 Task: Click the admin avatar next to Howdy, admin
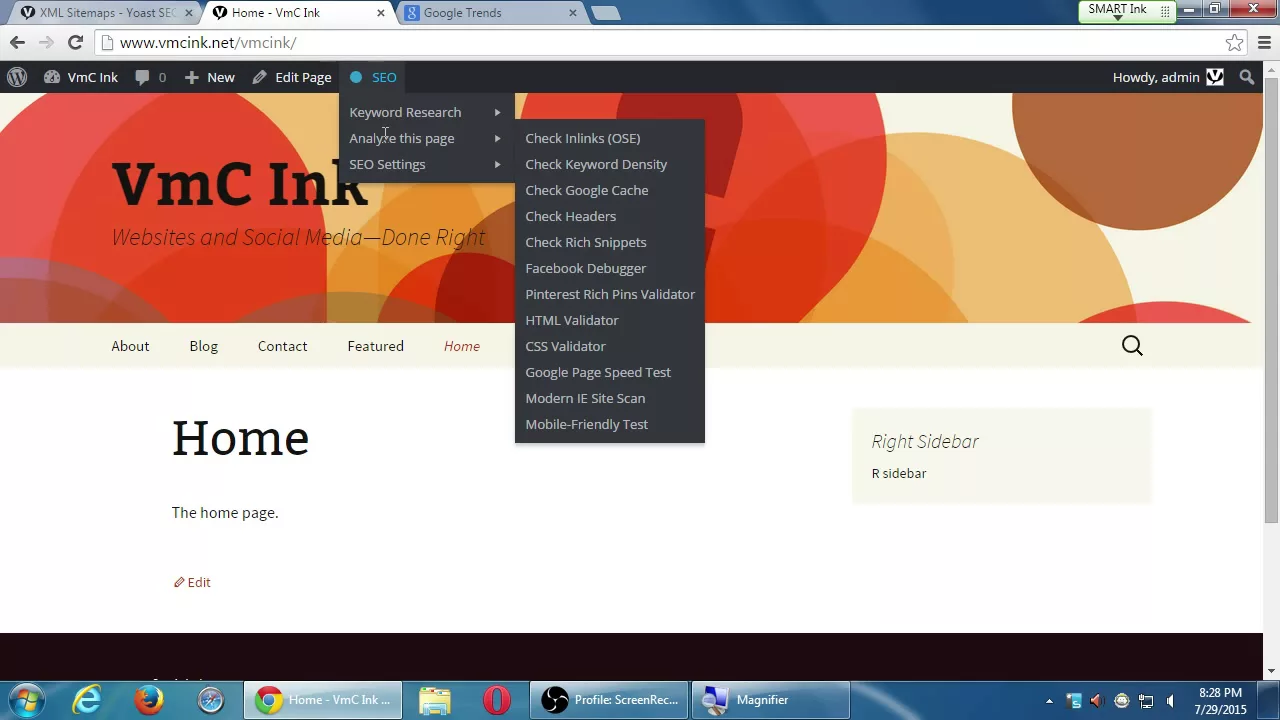1215,77
